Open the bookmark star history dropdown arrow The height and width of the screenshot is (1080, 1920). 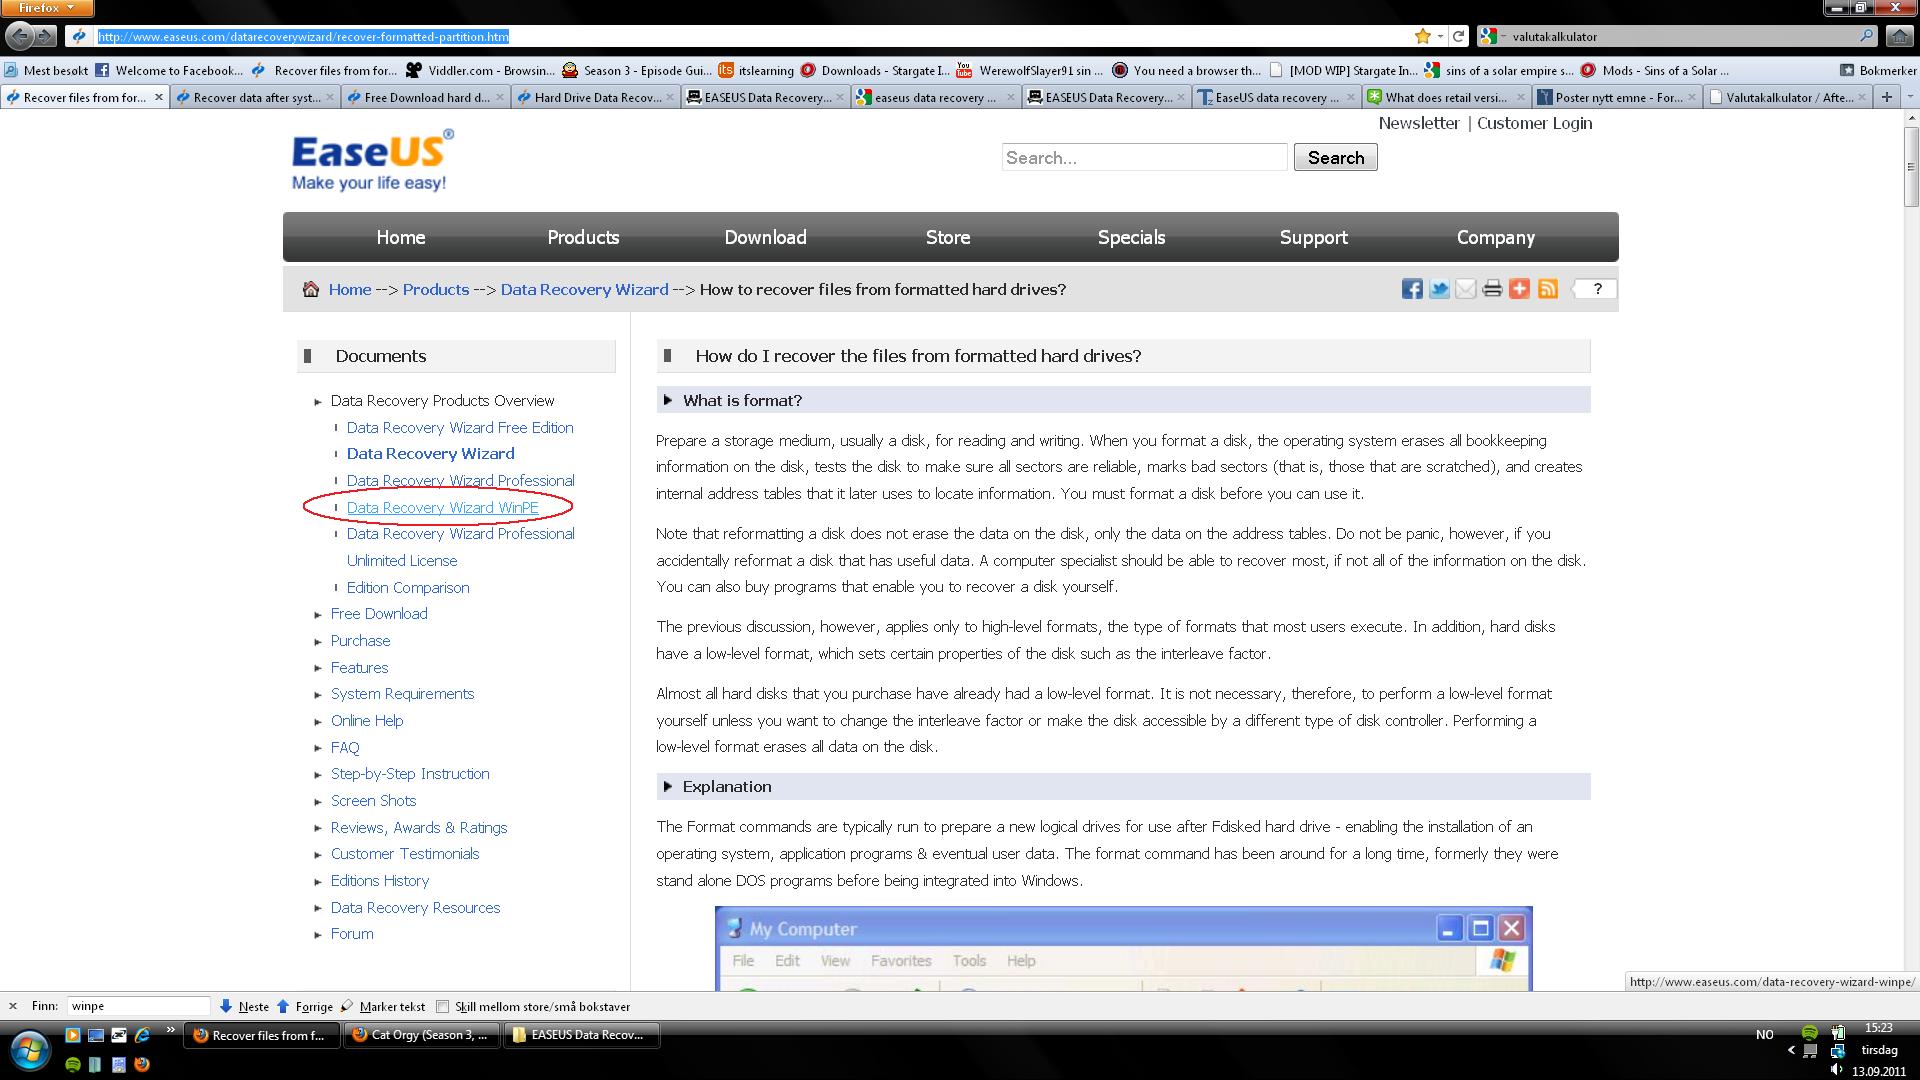[1440, 36]
